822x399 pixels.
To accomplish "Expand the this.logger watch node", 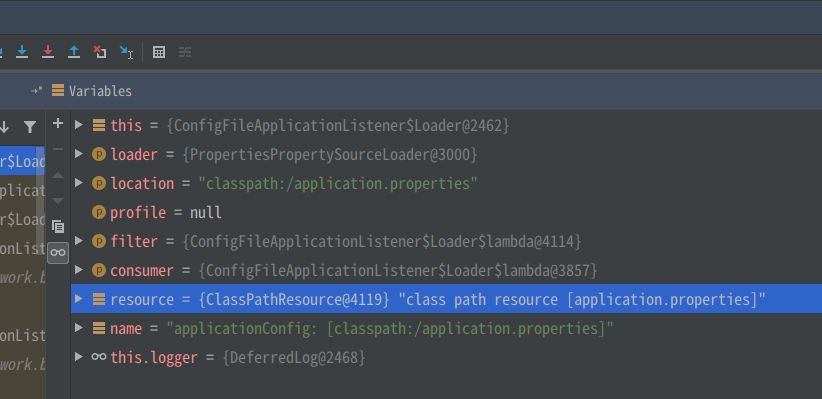I will (79, 357).
